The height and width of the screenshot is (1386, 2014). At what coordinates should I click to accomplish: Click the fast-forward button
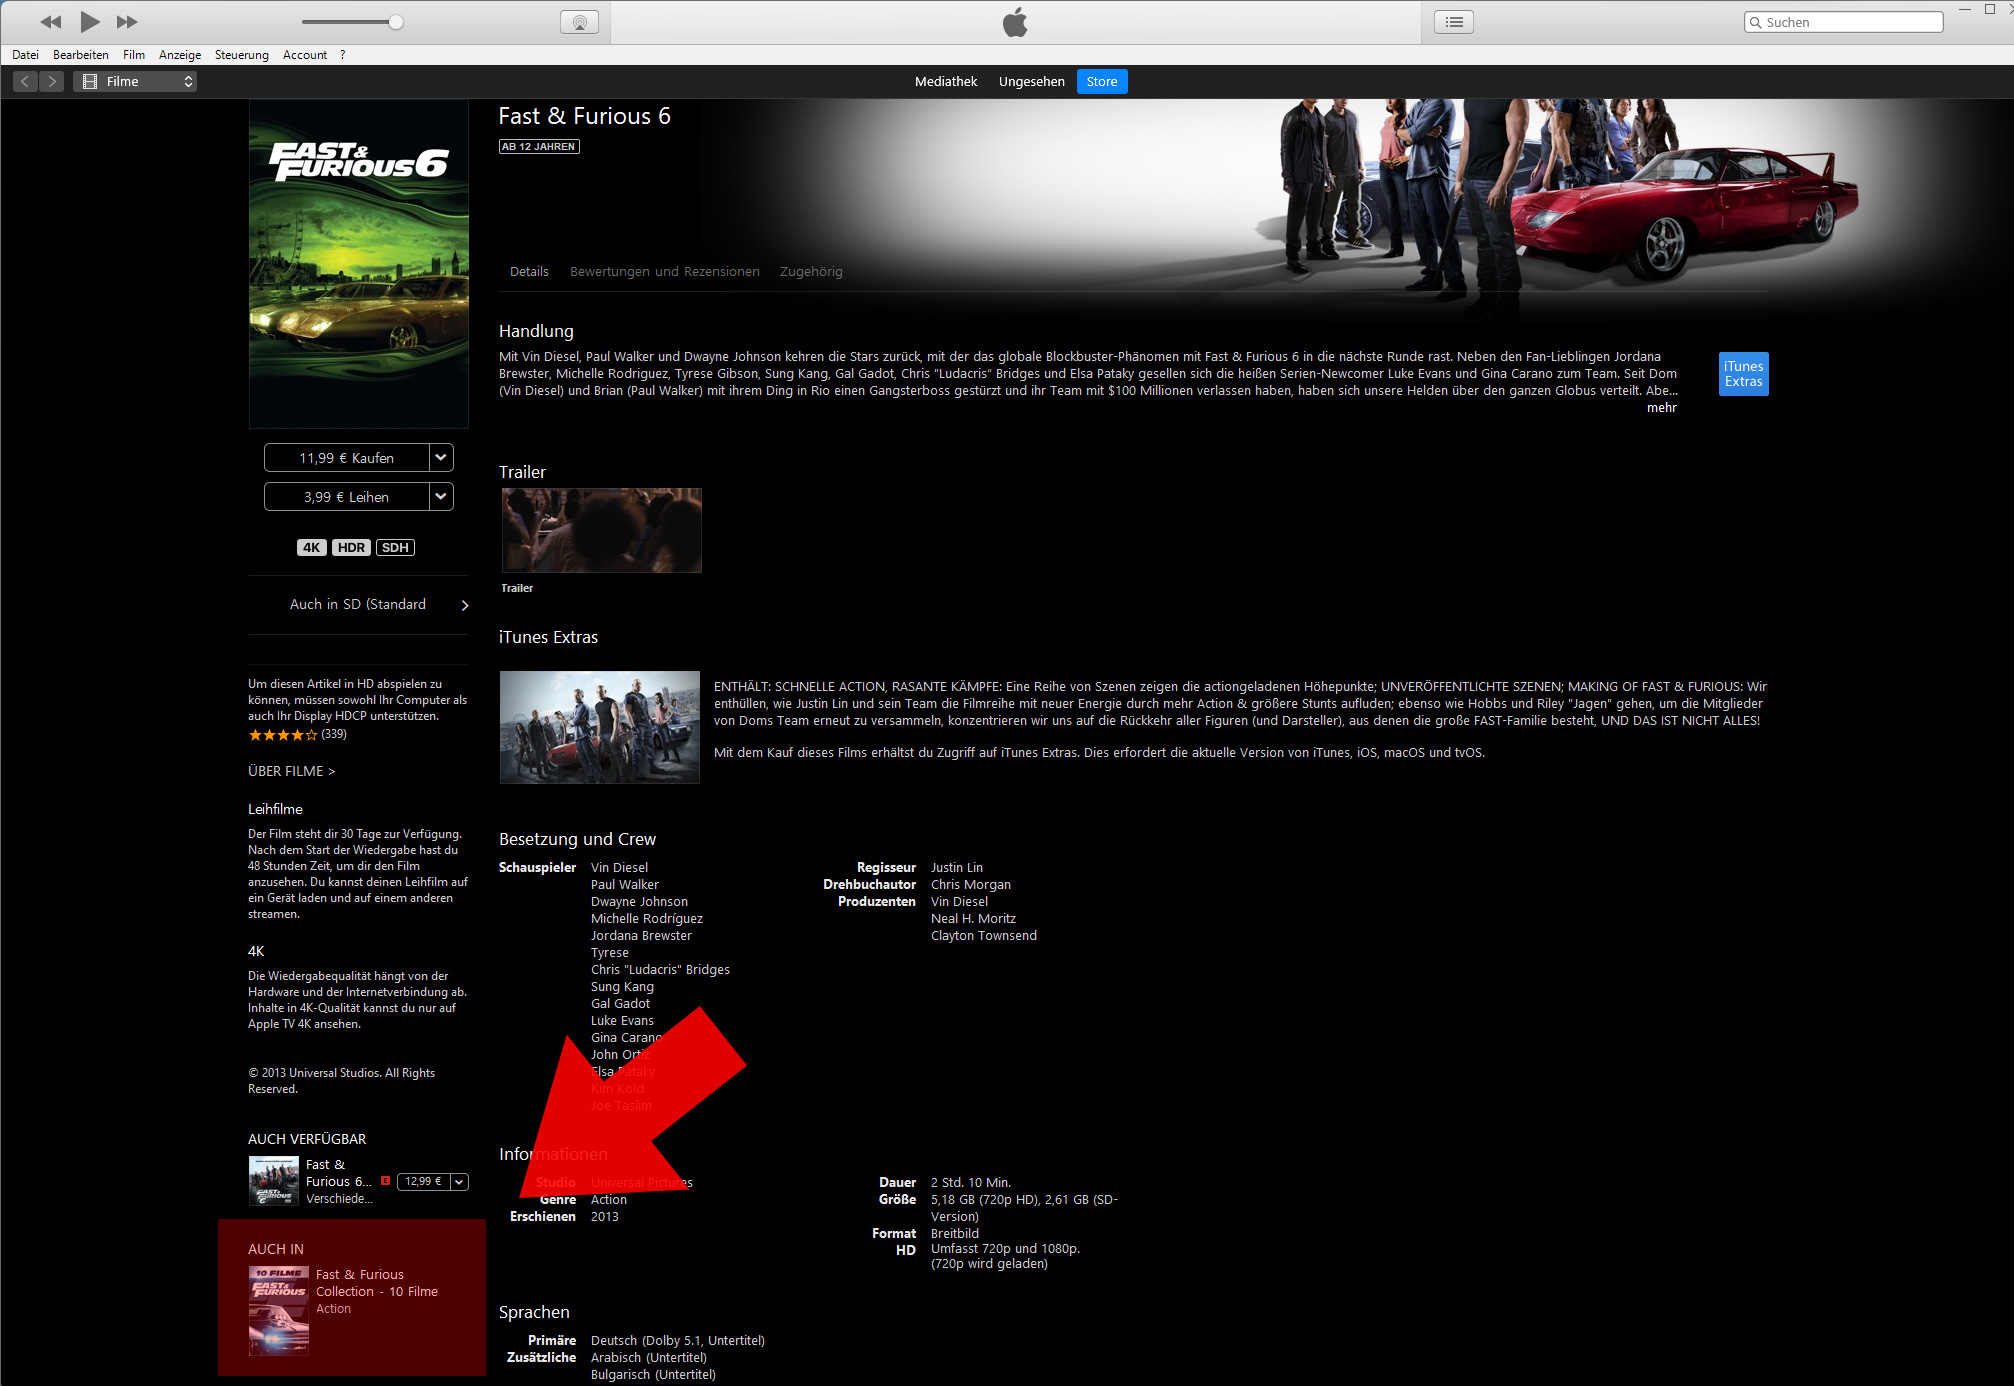pos(127,22)
